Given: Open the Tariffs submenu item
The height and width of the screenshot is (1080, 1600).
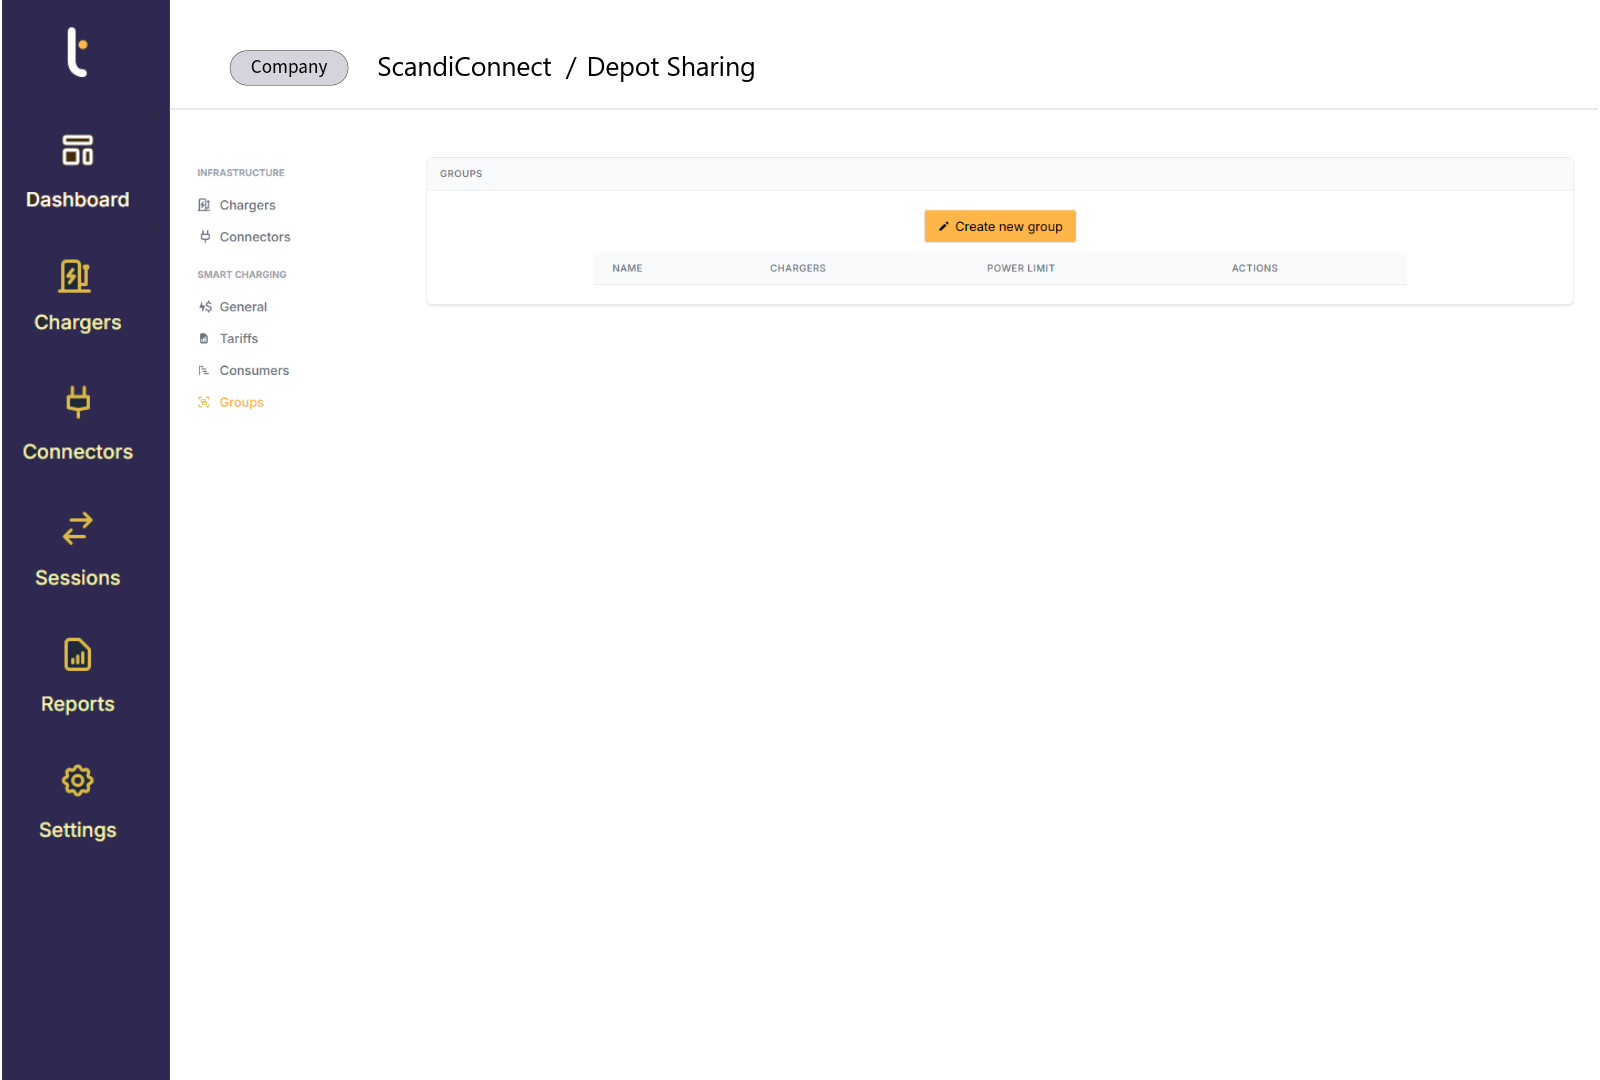Looking at the screenshot, I should [x=238, y=339].
